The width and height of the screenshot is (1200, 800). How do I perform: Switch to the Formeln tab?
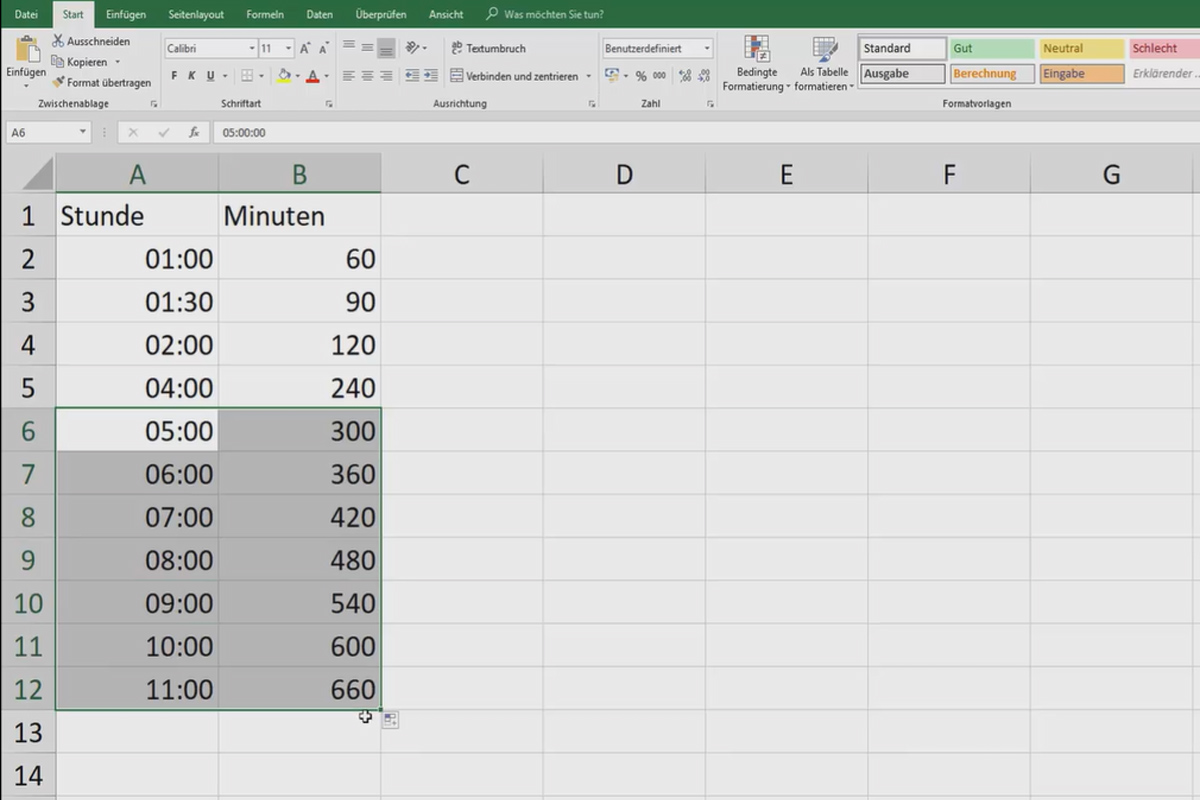point(265,14)
